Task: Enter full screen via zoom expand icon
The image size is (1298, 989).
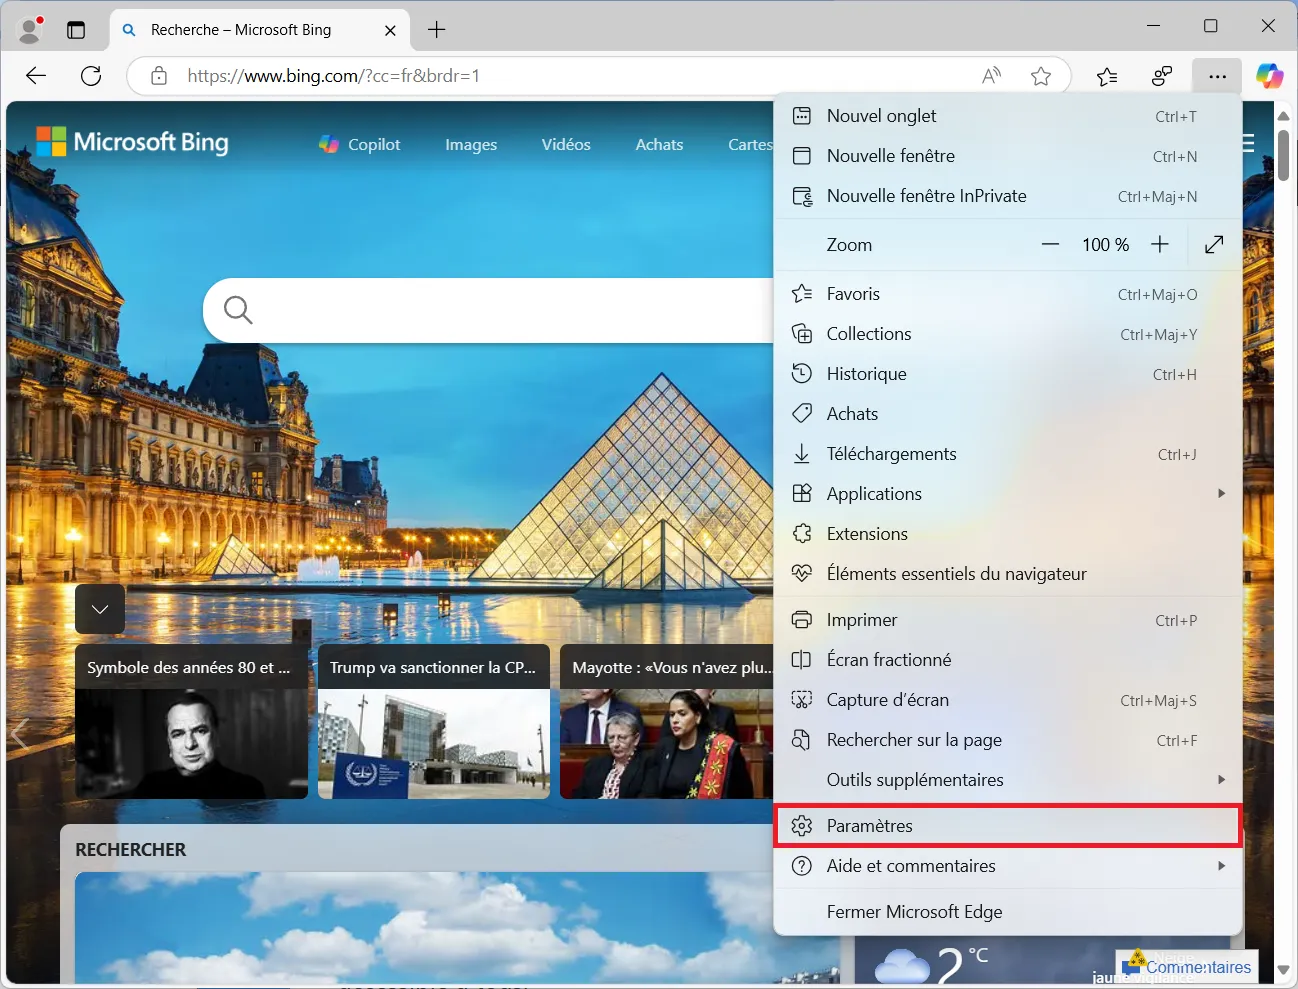Action: tap(1214, 245)
